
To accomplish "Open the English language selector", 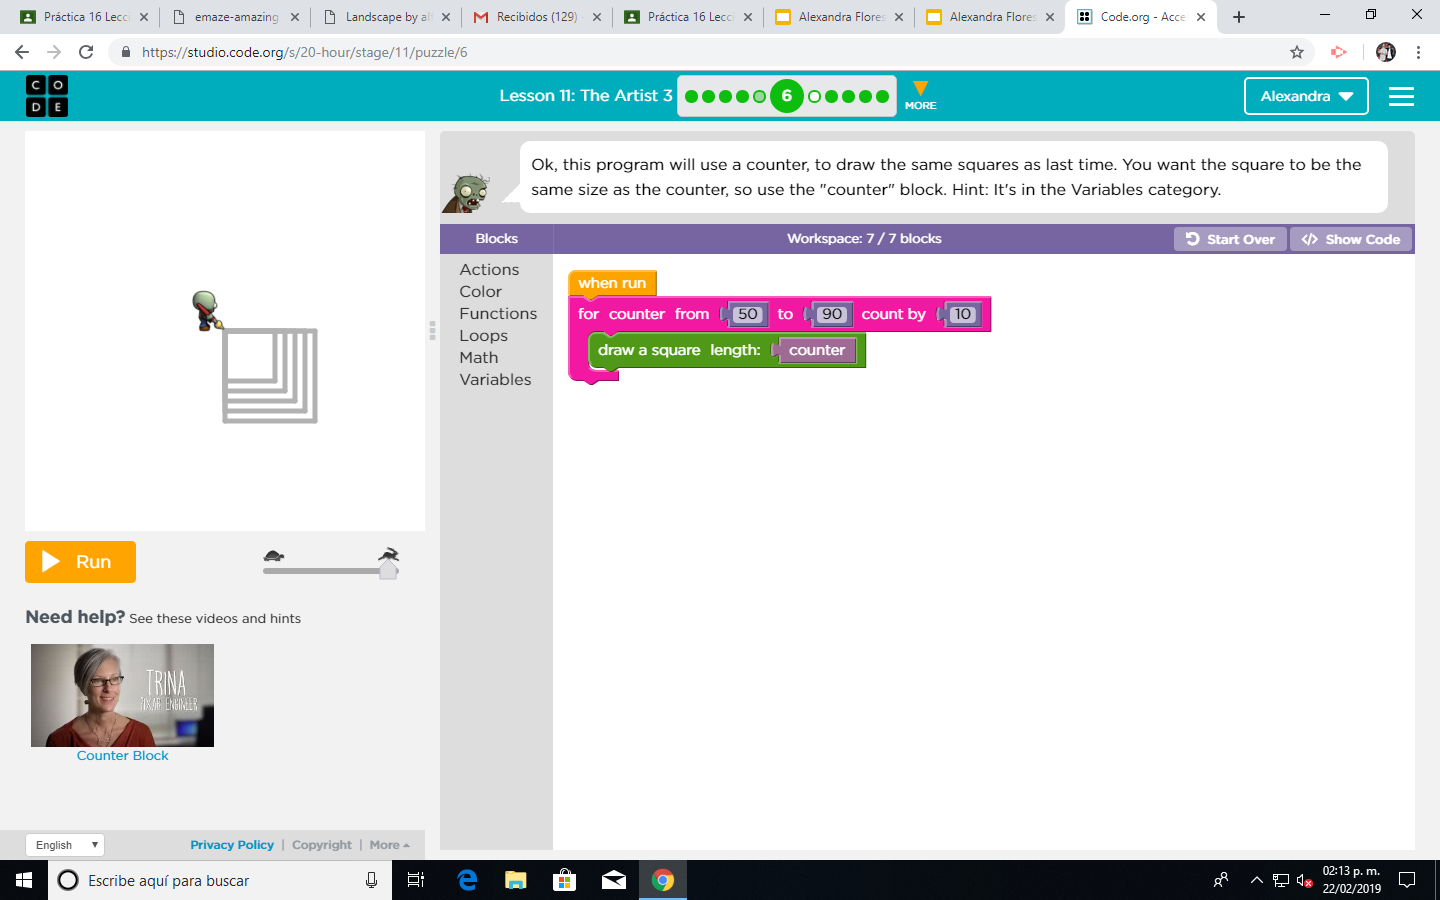I will 64,845.
